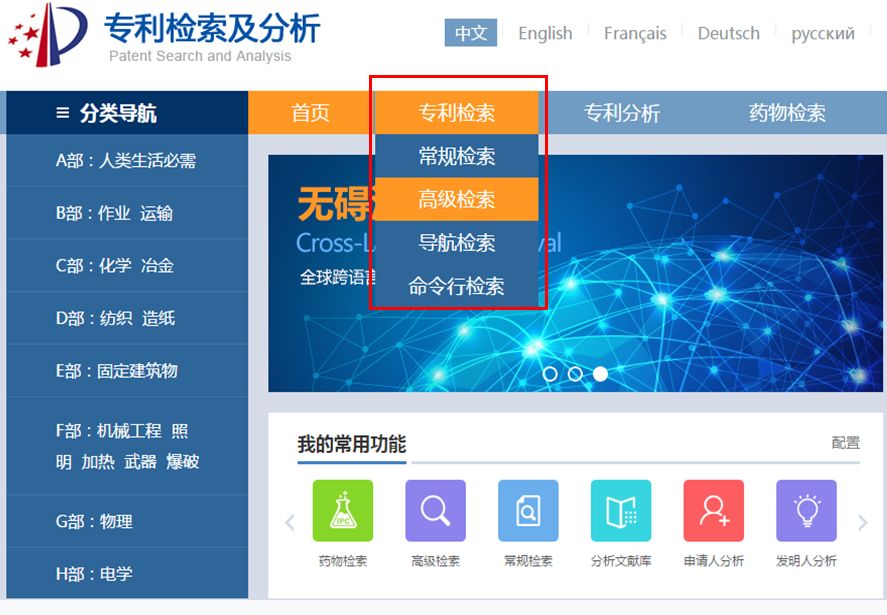
Task: Click the left carousel arrow
Action: [289, 522]
